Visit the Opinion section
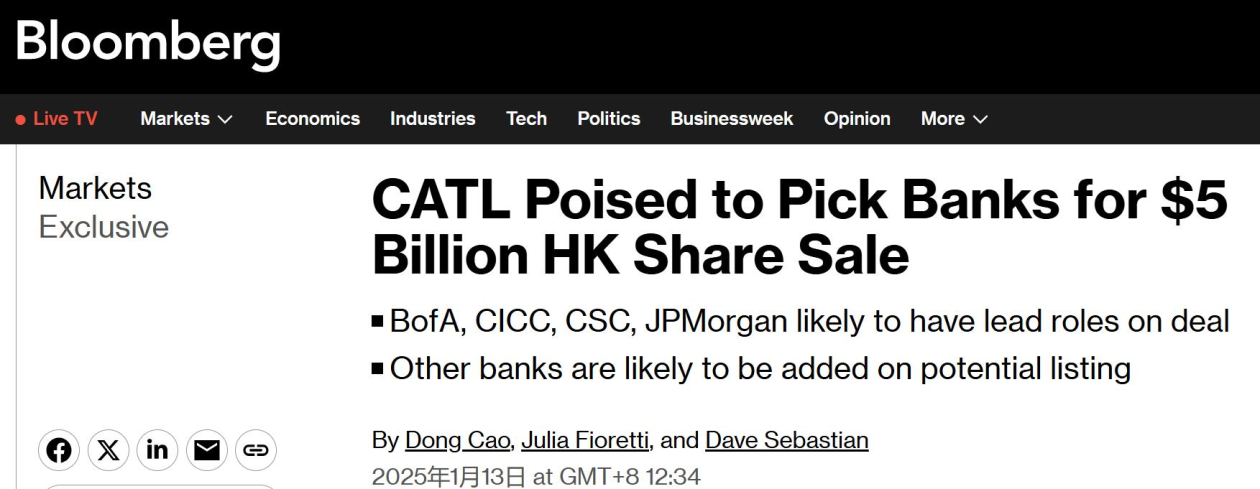The image size is (1260, 489). [x=857, y=118]
